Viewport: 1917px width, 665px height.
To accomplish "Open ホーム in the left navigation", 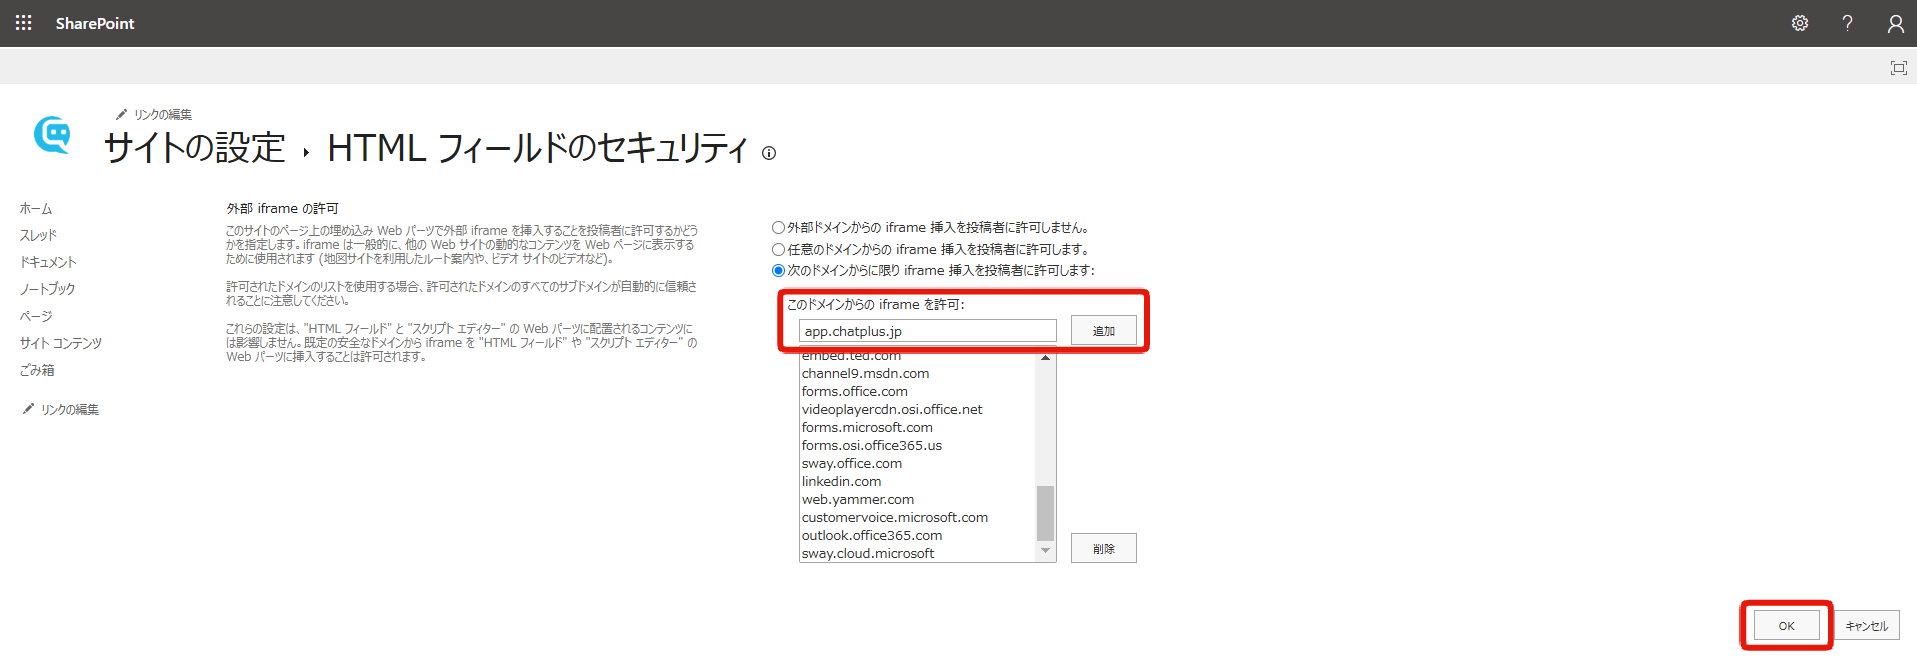I will coord(36,208).
